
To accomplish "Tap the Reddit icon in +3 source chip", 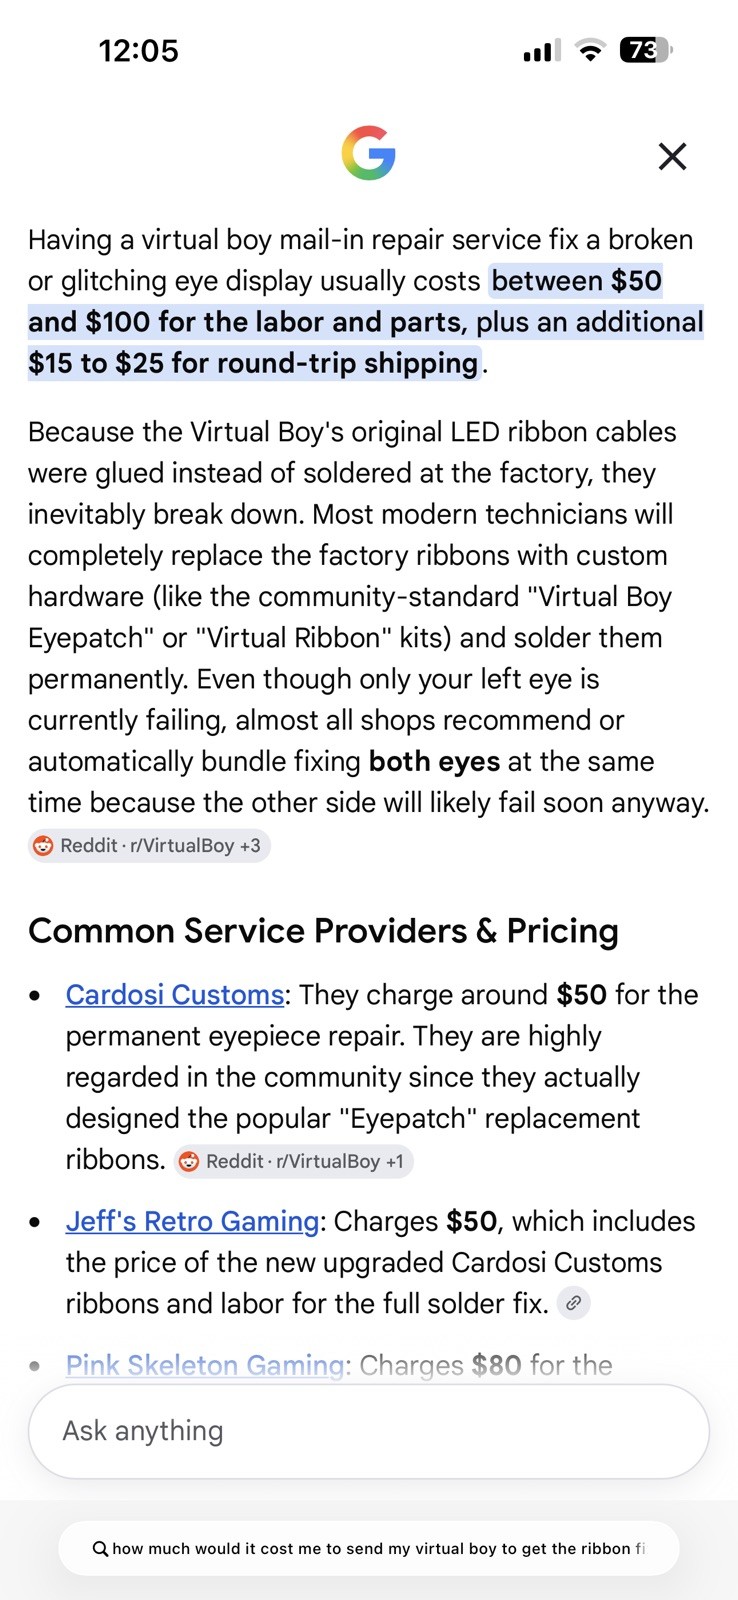I will coord(43,846).
